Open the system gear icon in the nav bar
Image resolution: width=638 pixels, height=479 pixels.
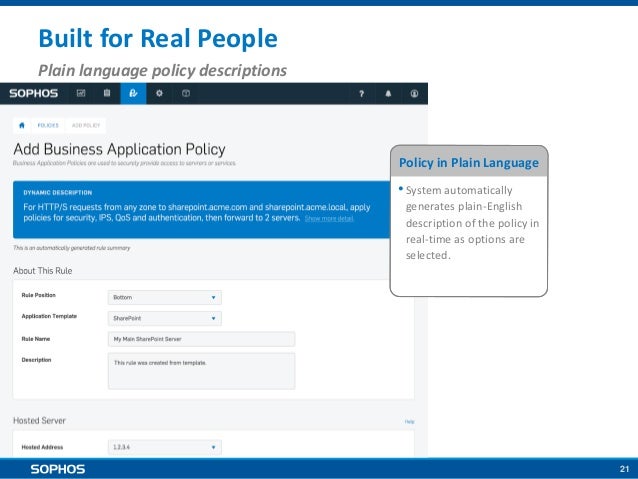point(159,93)
